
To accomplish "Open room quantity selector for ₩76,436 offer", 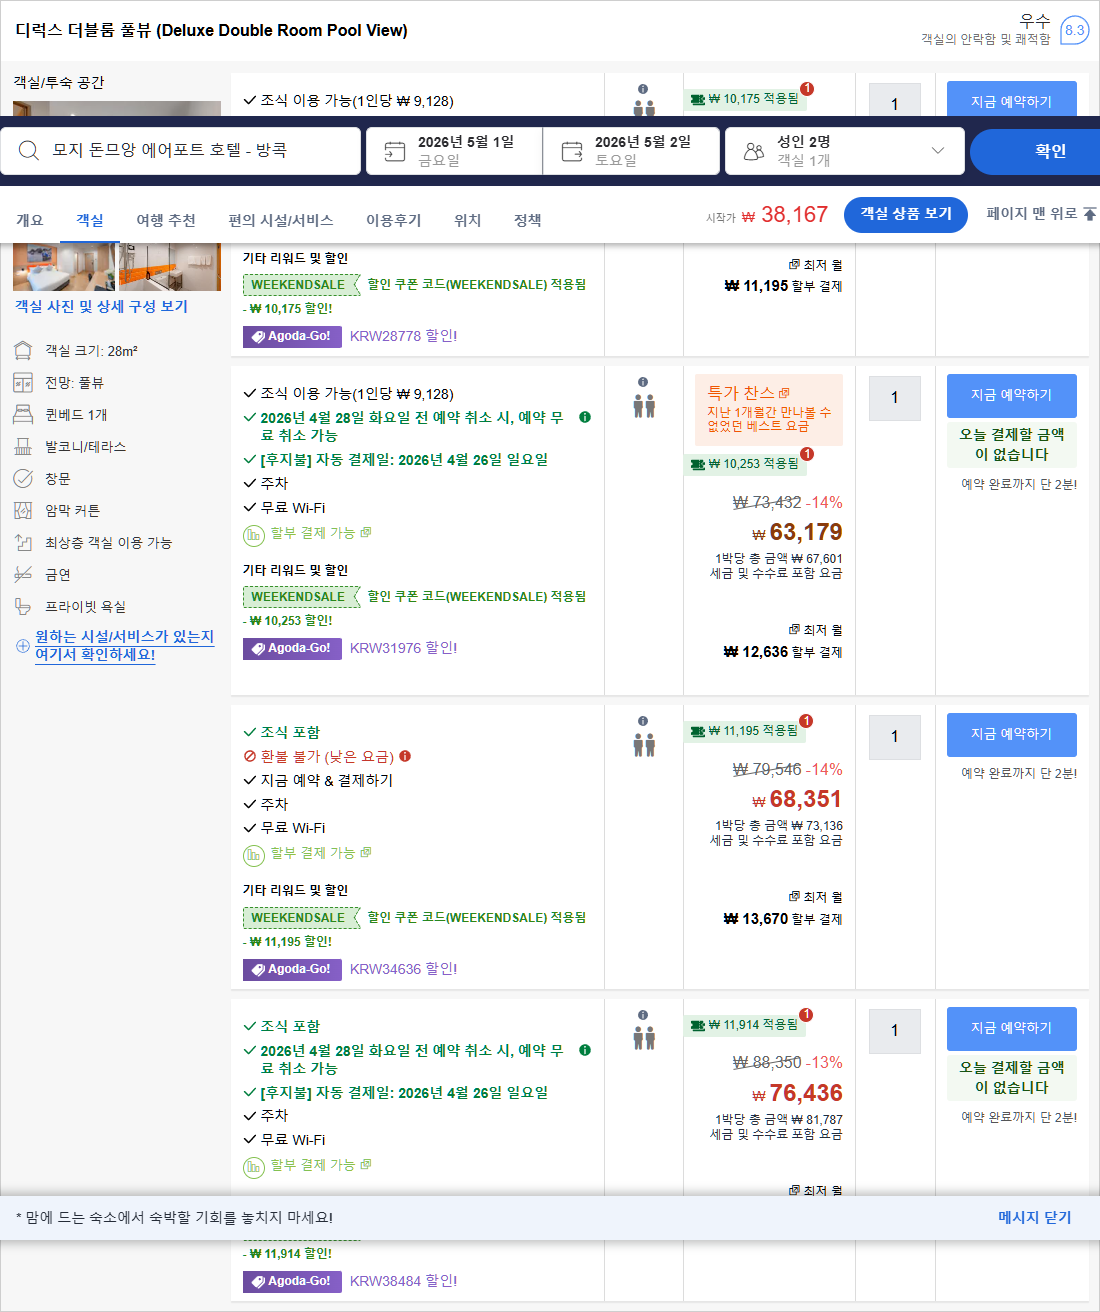I will [895, 1031].
